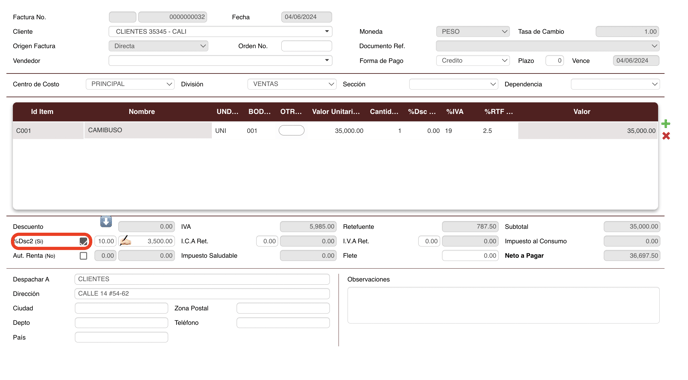Click the Impuesto al Consumo value field
The image size is (688, 380).
tap(632, 241)
